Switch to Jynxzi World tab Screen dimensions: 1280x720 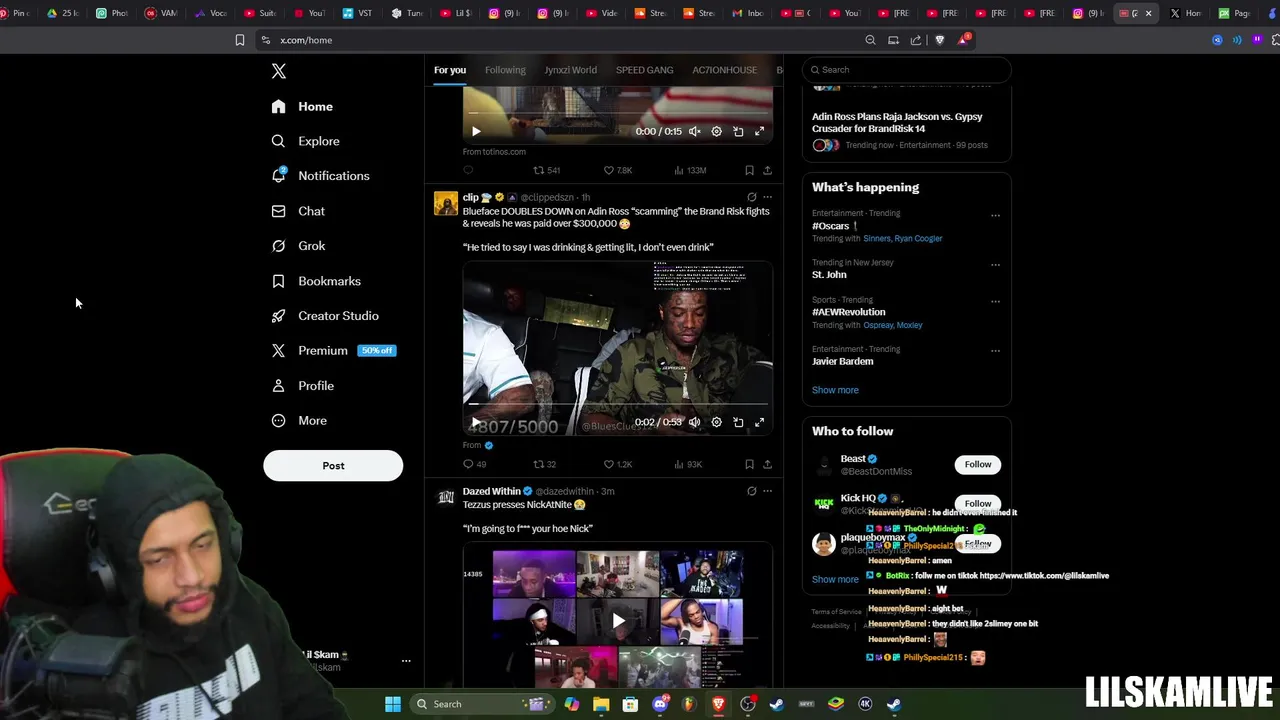tap(570, 70)
